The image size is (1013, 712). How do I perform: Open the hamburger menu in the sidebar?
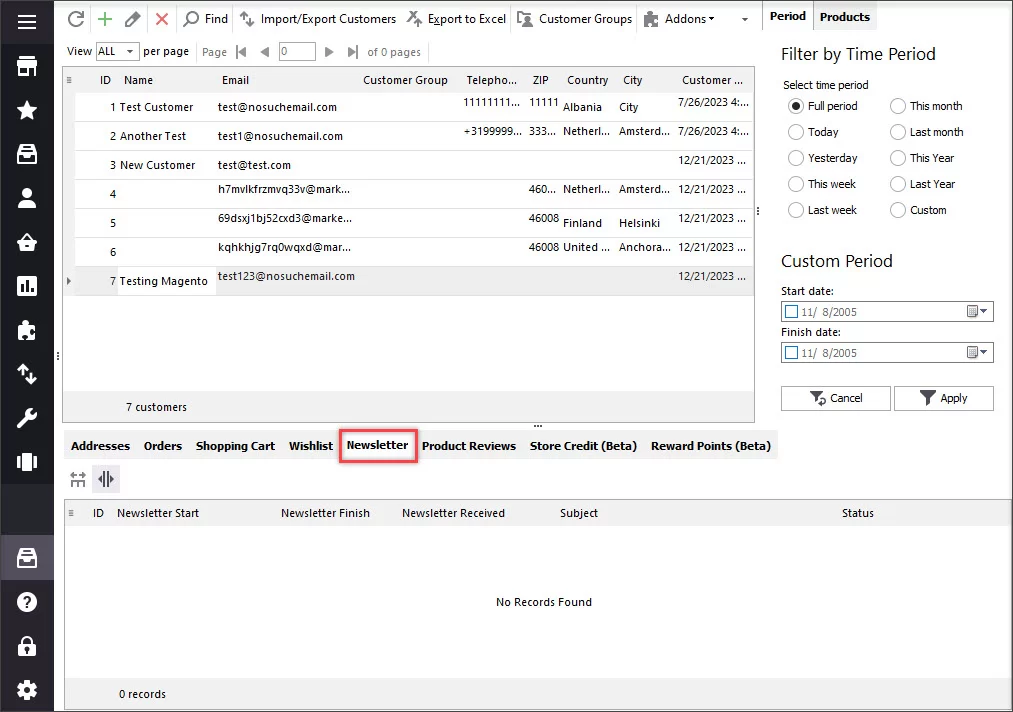26,22
